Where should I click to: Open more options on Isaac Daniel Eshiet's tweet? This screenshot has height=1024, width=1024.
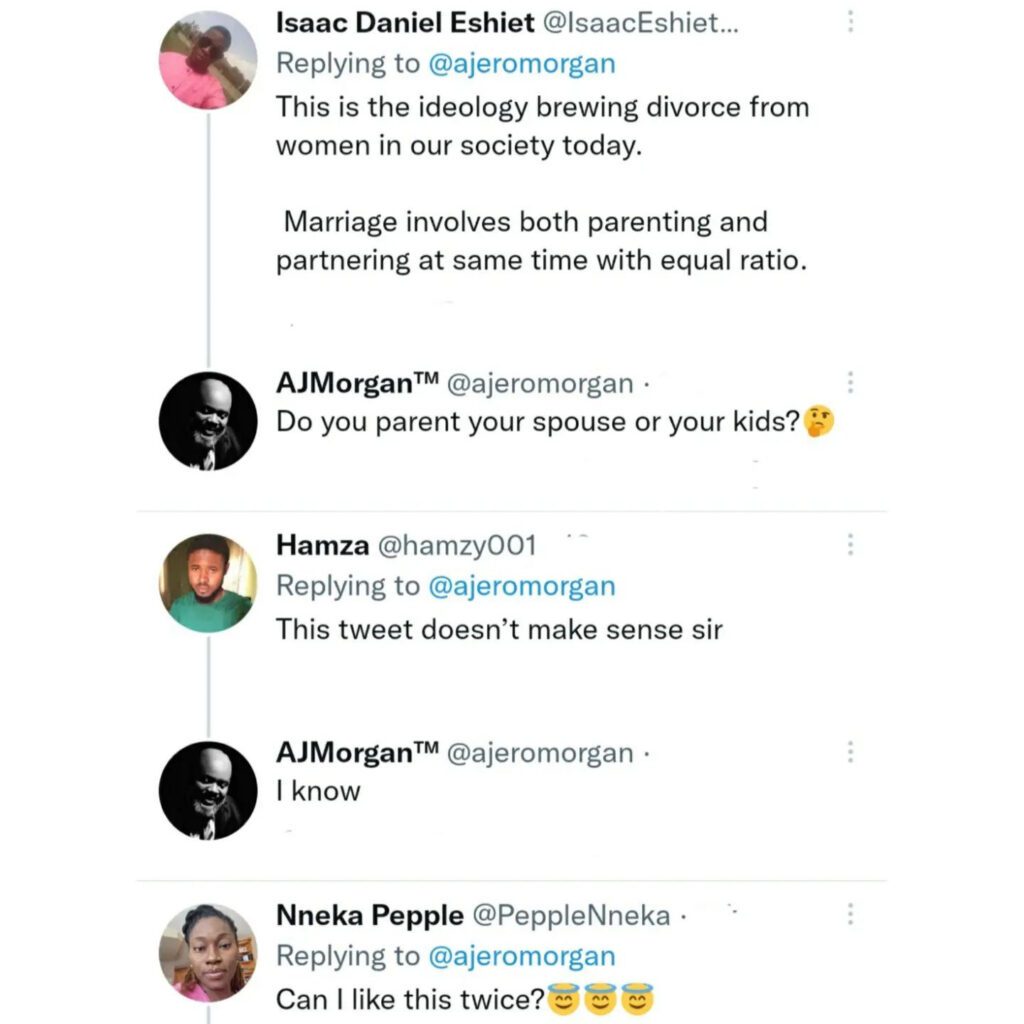click(850, 23)
